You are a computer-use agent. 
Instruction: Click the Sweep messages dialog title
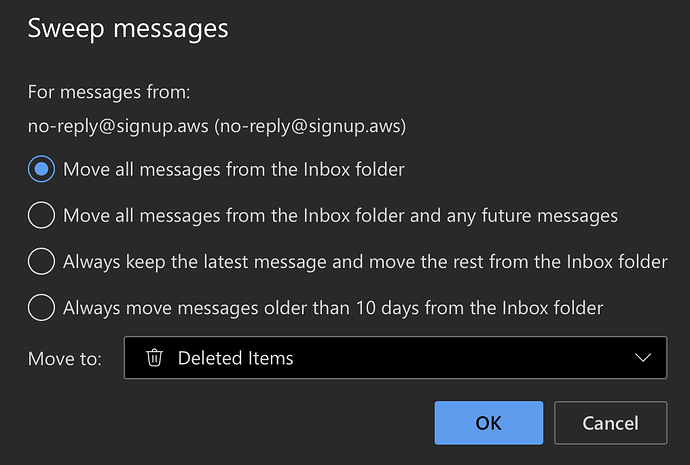coord(128,29)
